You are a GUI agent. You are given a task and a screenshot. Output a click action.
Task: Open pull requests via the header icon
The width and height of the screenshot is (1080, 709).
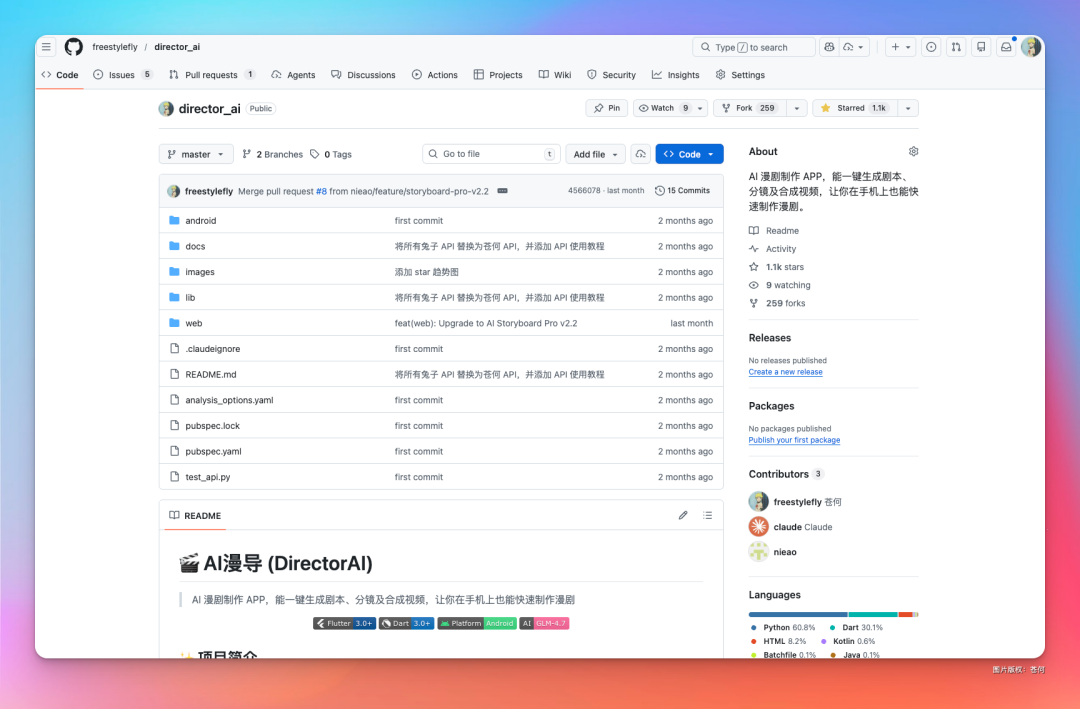coord(956,46)
